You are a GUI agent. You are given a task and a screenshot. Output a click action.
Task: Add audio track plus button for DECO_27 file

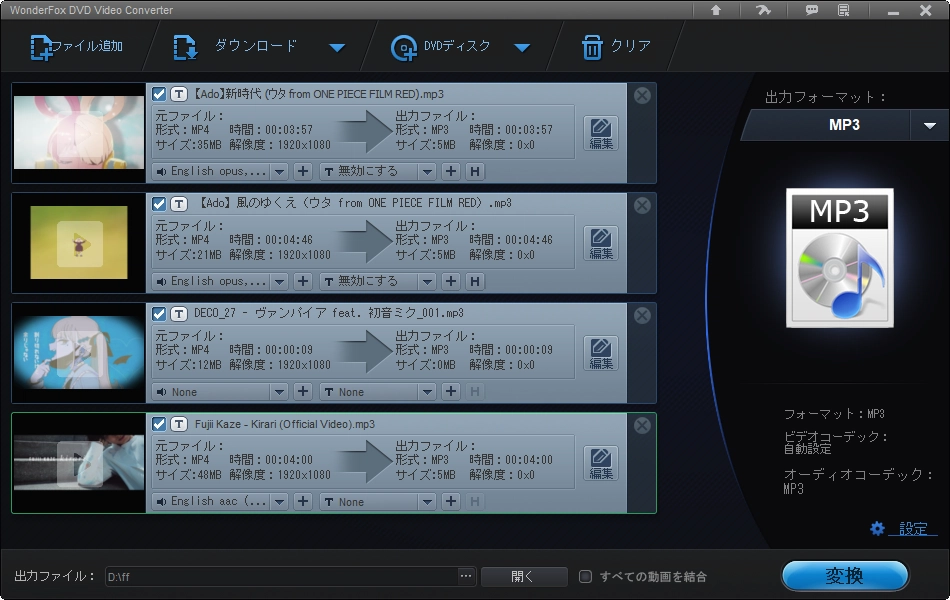(x=303, y=392)
